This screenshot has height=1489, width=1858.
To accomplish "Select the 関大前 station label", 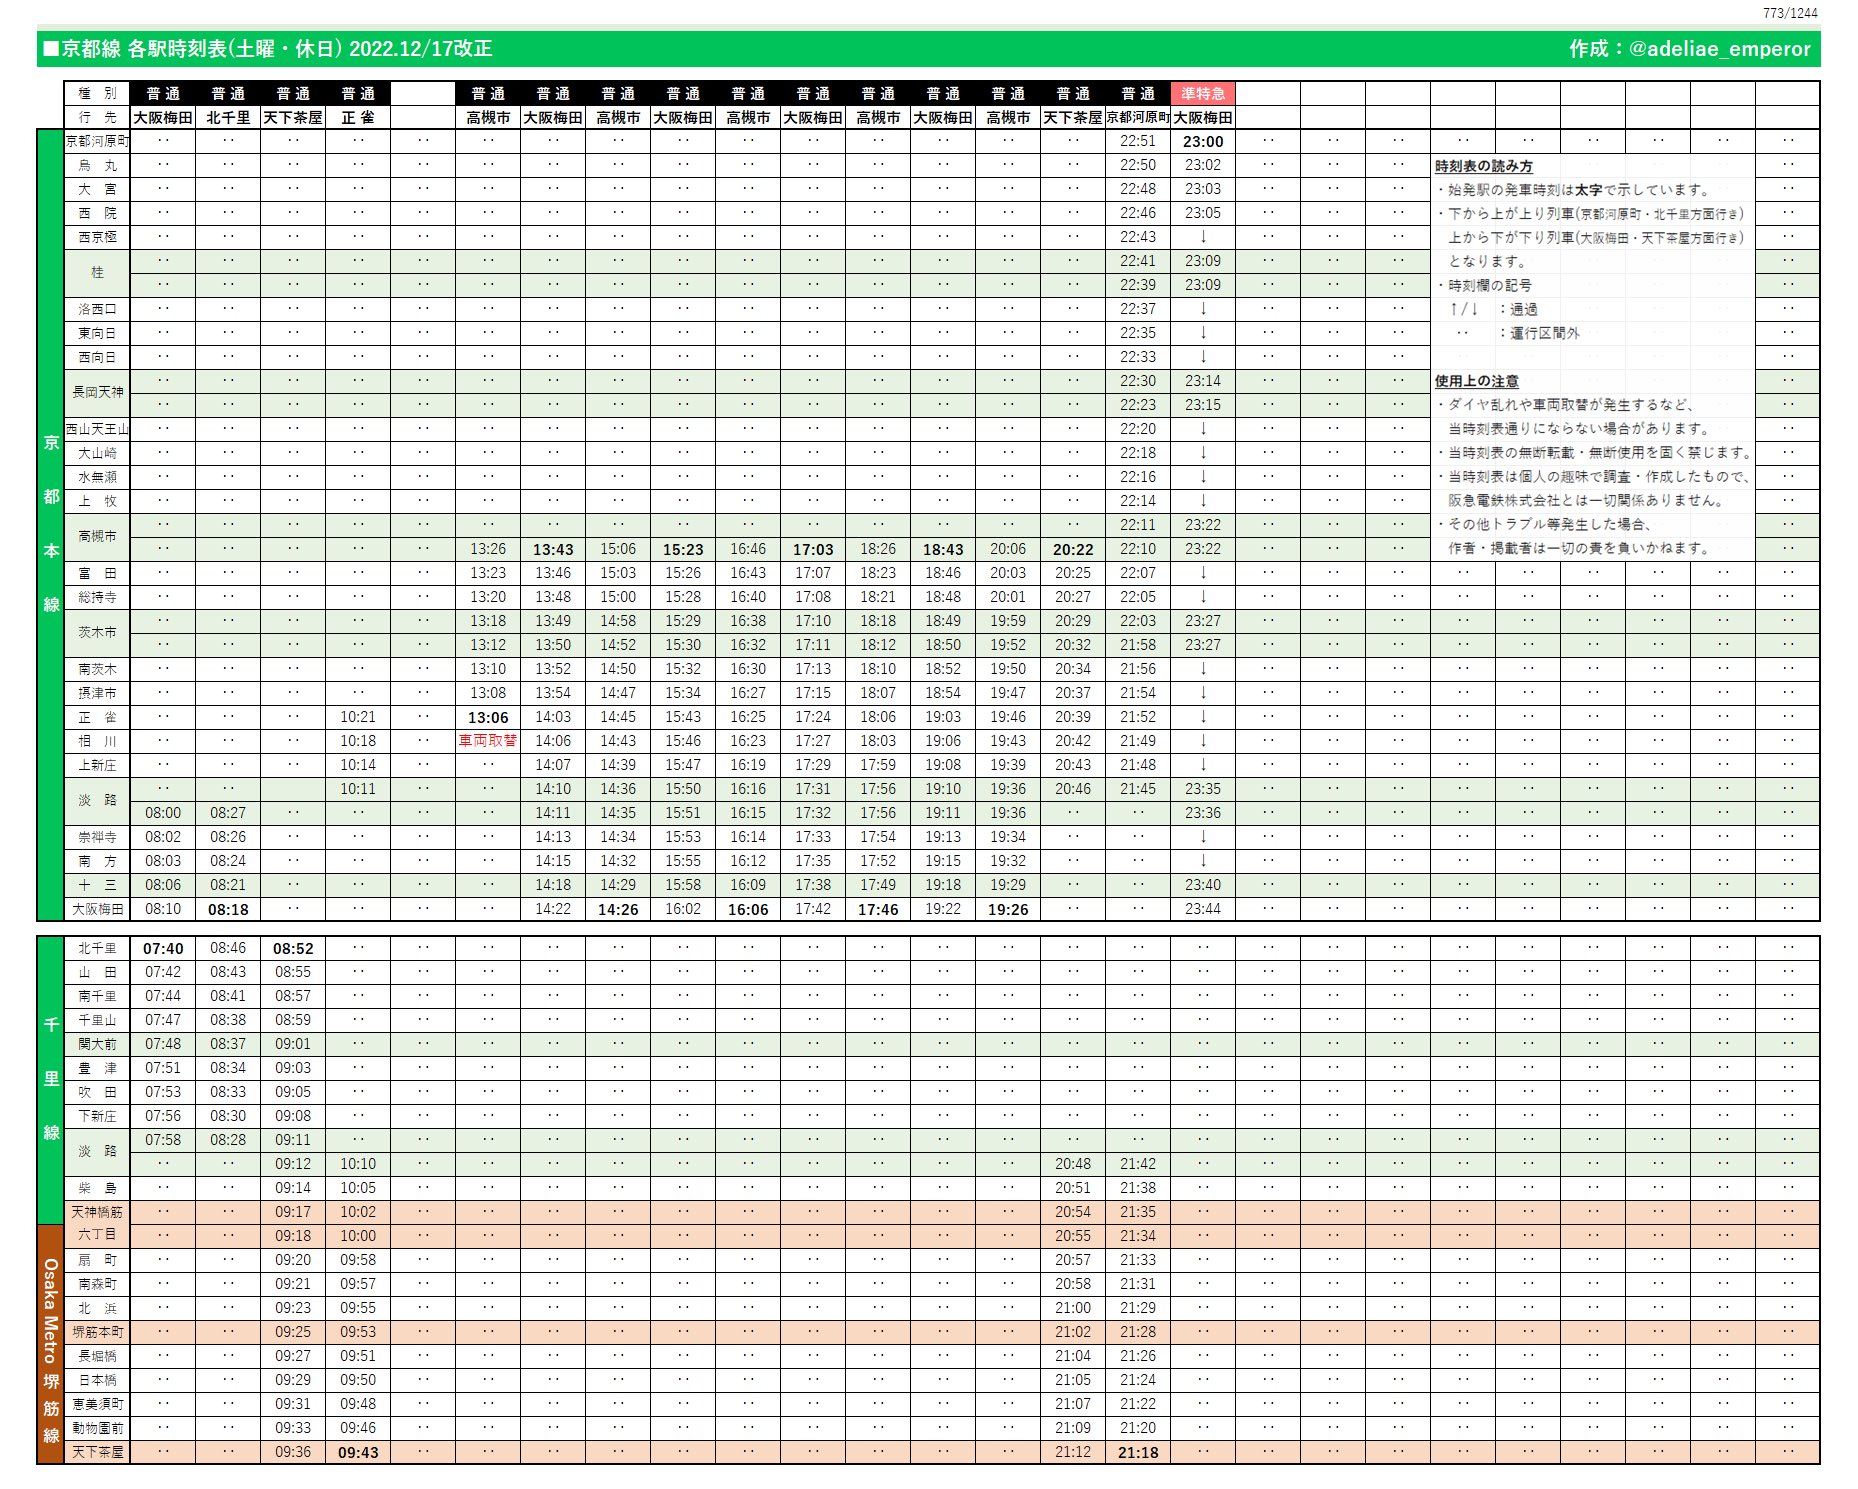I will pos(97,1044).
